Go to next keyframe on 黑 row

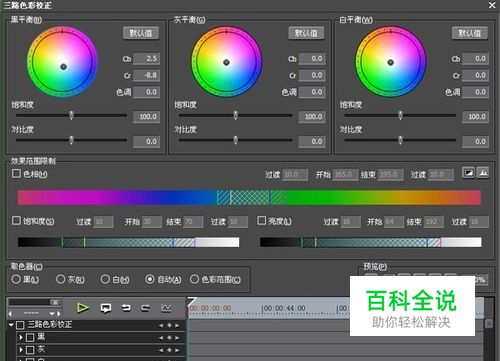[177, 338]
